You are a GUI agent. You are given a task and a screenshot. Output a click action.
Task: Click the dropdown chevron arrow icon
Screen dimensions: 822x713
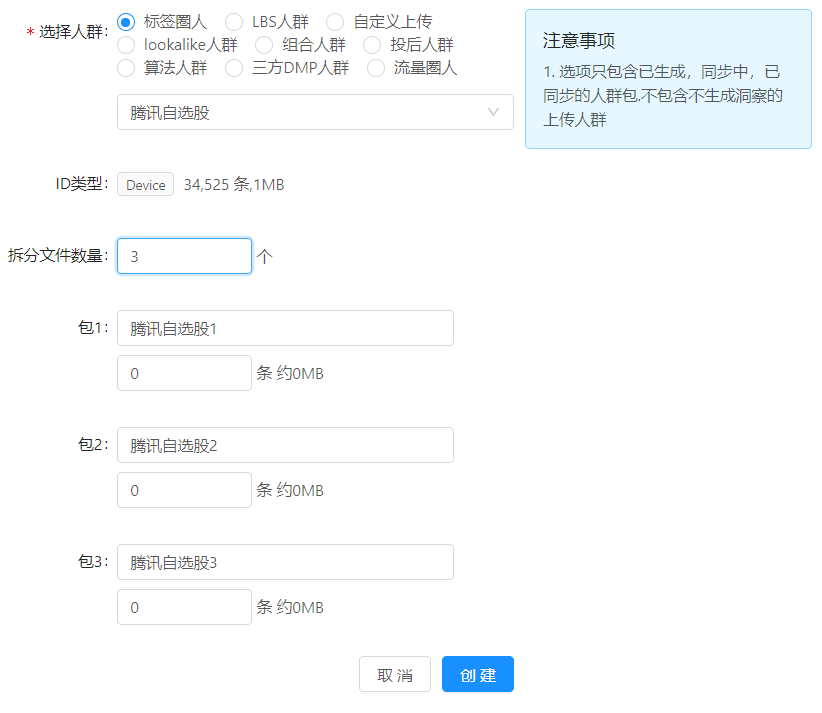click(493, 112)
